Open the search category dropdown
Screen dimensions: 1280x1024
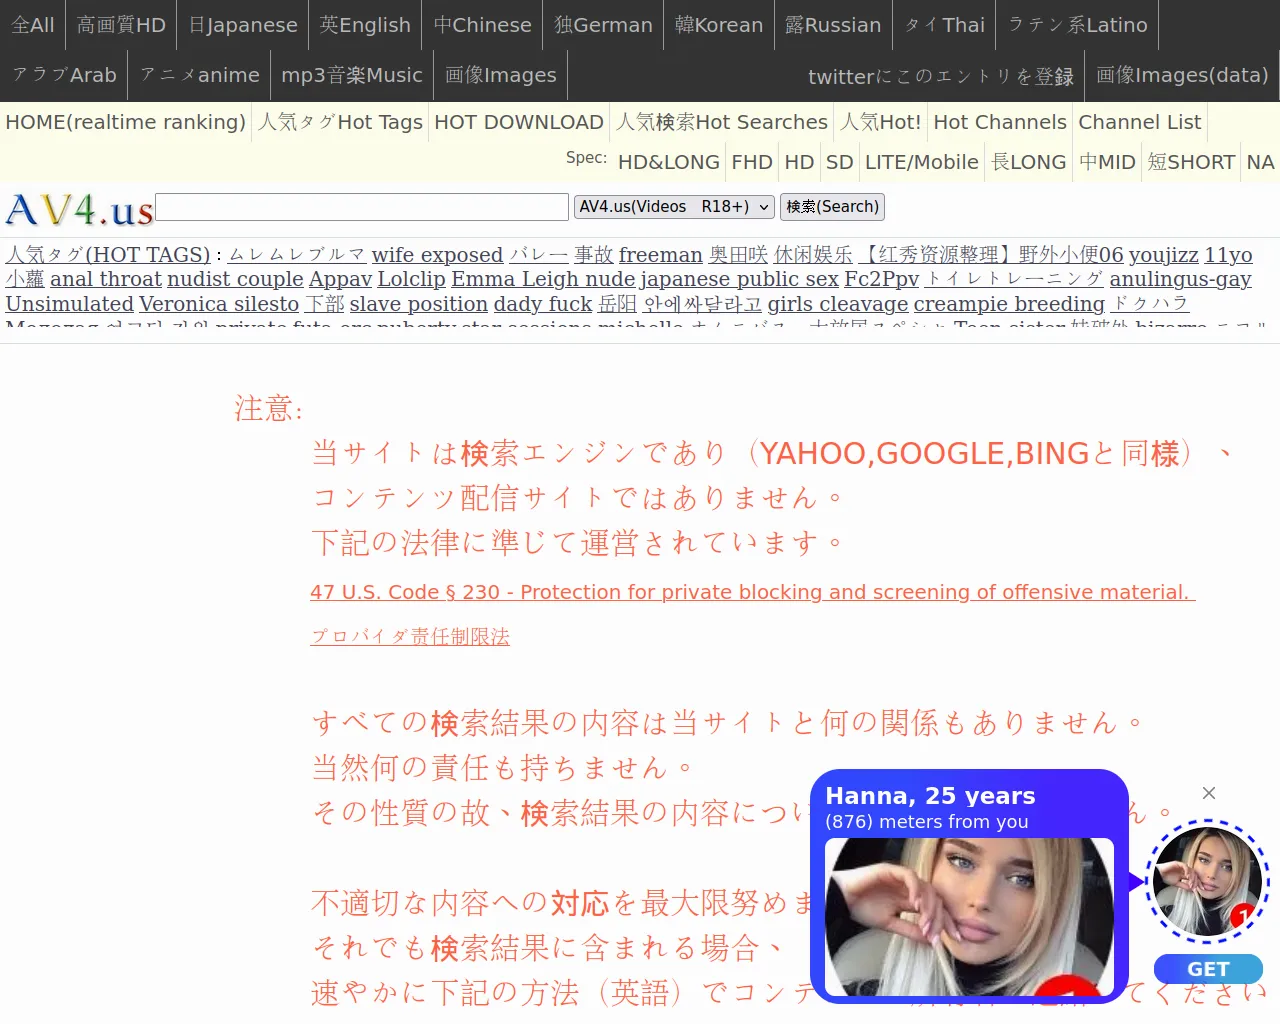[674, 207]
